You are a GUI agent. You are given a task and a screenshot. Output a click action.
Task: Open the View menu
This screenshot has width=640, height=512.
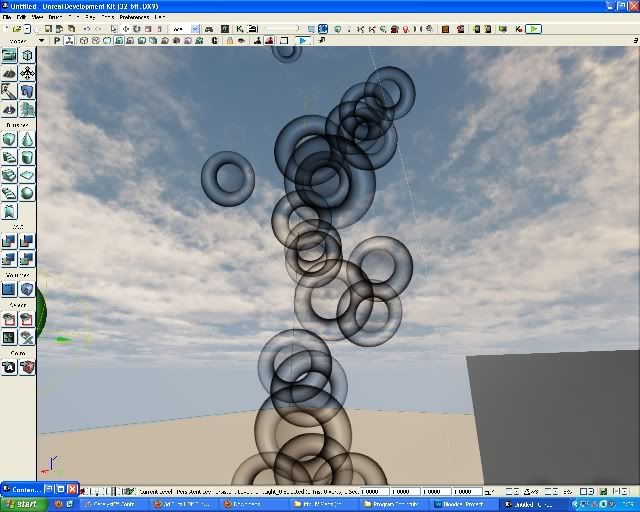tap(37, 17)
